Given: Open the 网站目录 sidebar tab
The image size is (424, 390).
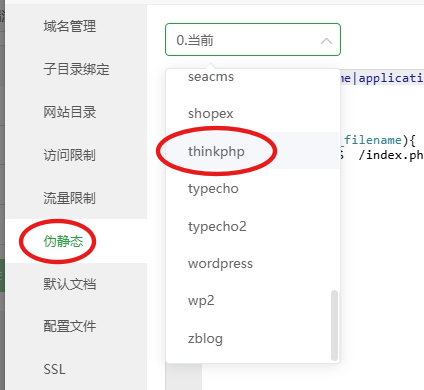Looking at the screenshot, I should click(x=70, y=112).
